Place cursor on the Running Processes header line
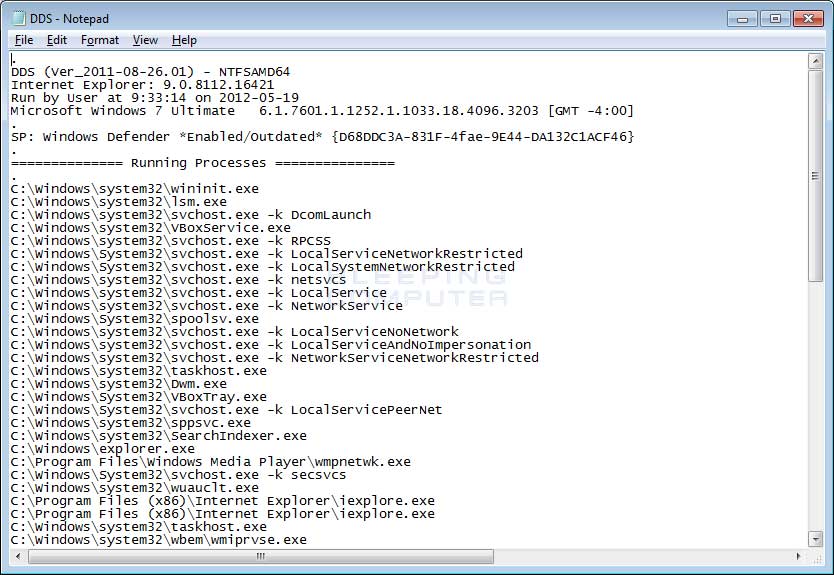 203,163
